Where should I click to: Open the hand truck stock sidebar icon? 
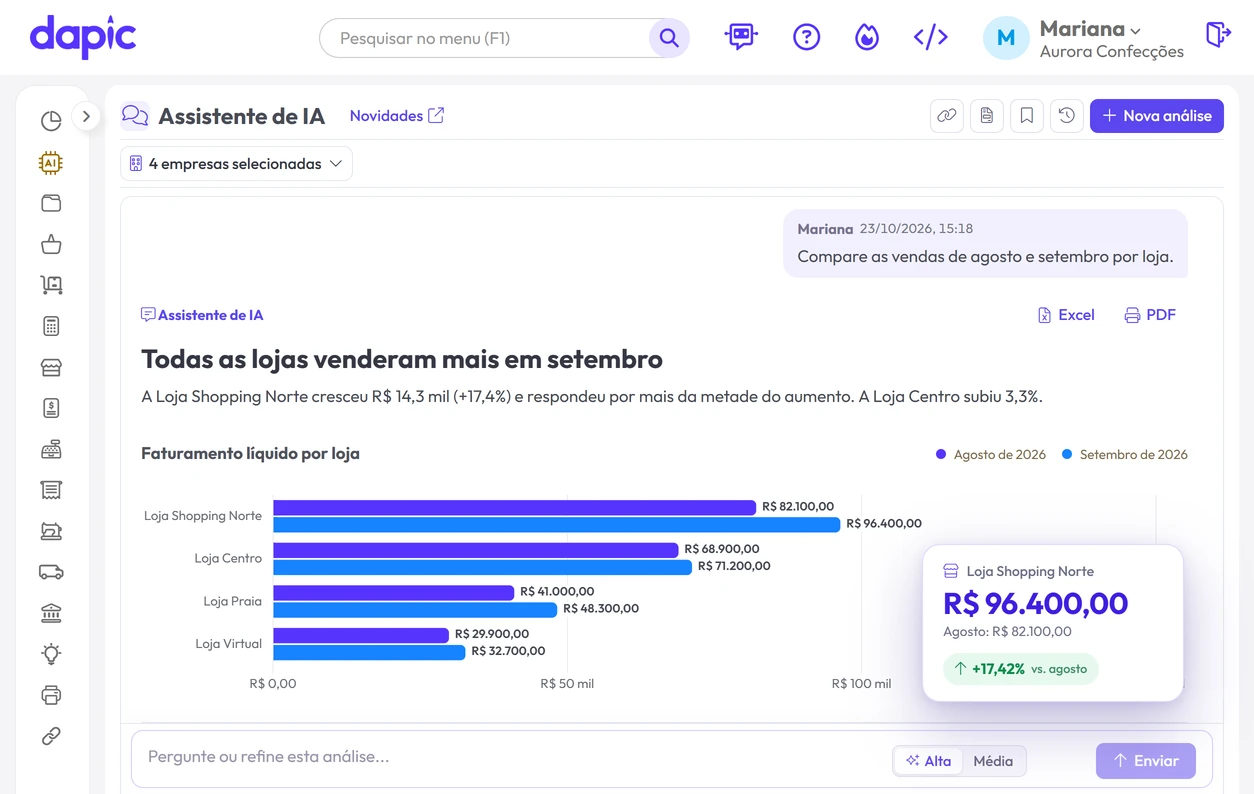click(51, 285)
